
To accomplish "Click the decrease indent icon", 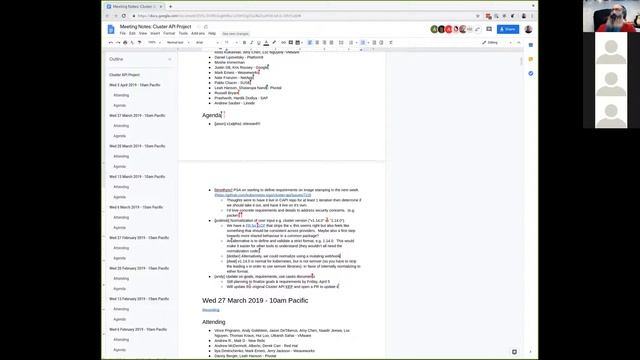I will coord(374,42).
